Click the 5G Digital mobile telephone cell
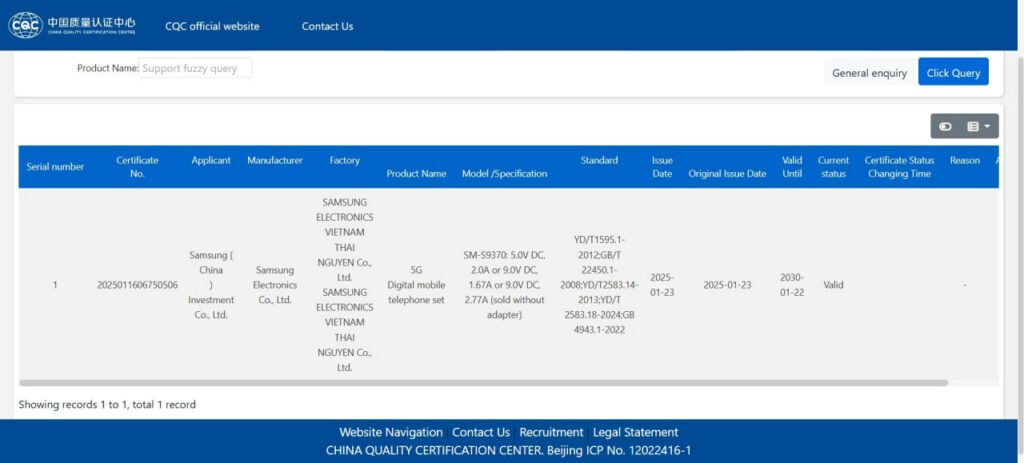The height and width of the screenshot is (463, 1024). (417, 285)
